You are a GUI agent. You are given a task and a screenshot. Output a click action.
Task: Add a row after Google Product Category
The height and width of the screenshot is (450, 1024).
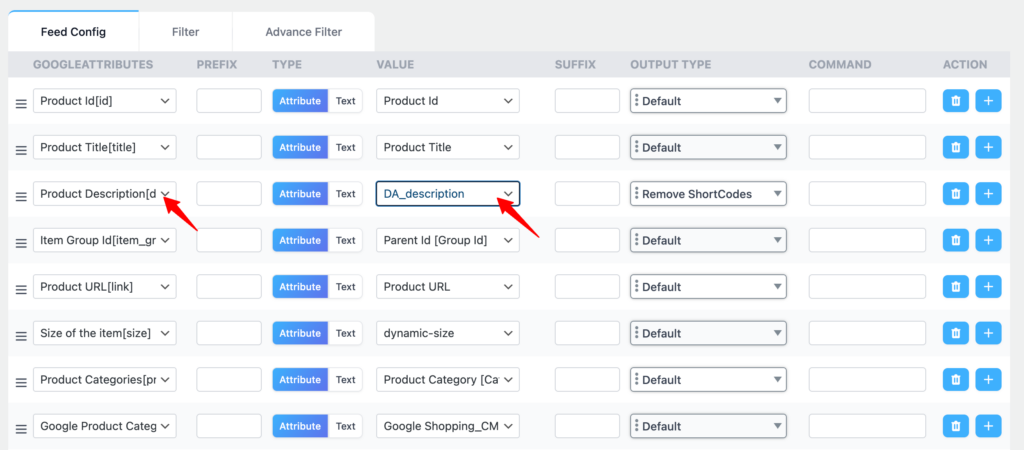(988, 426)
